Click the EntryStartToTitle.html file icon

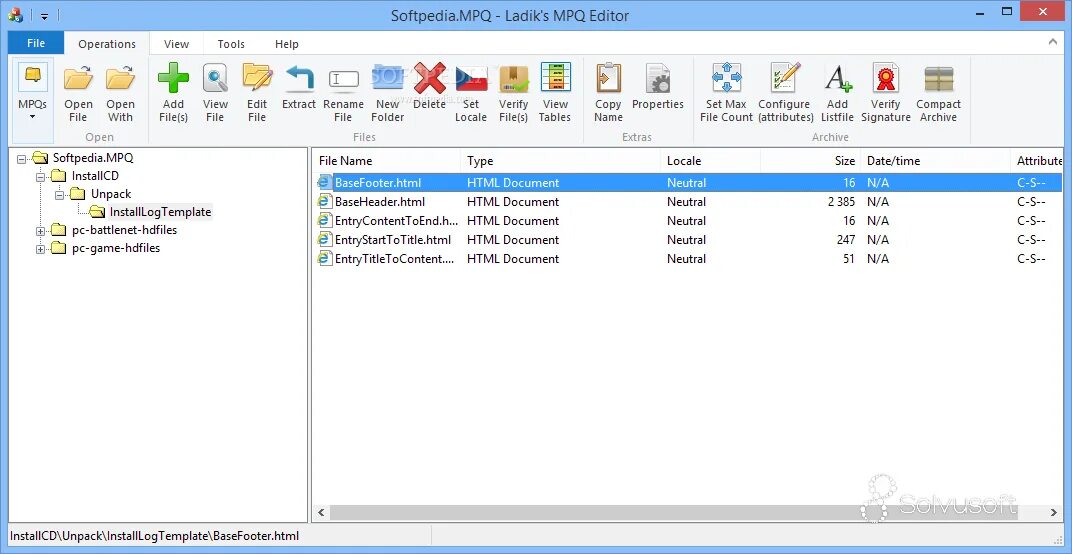point(325,240)
